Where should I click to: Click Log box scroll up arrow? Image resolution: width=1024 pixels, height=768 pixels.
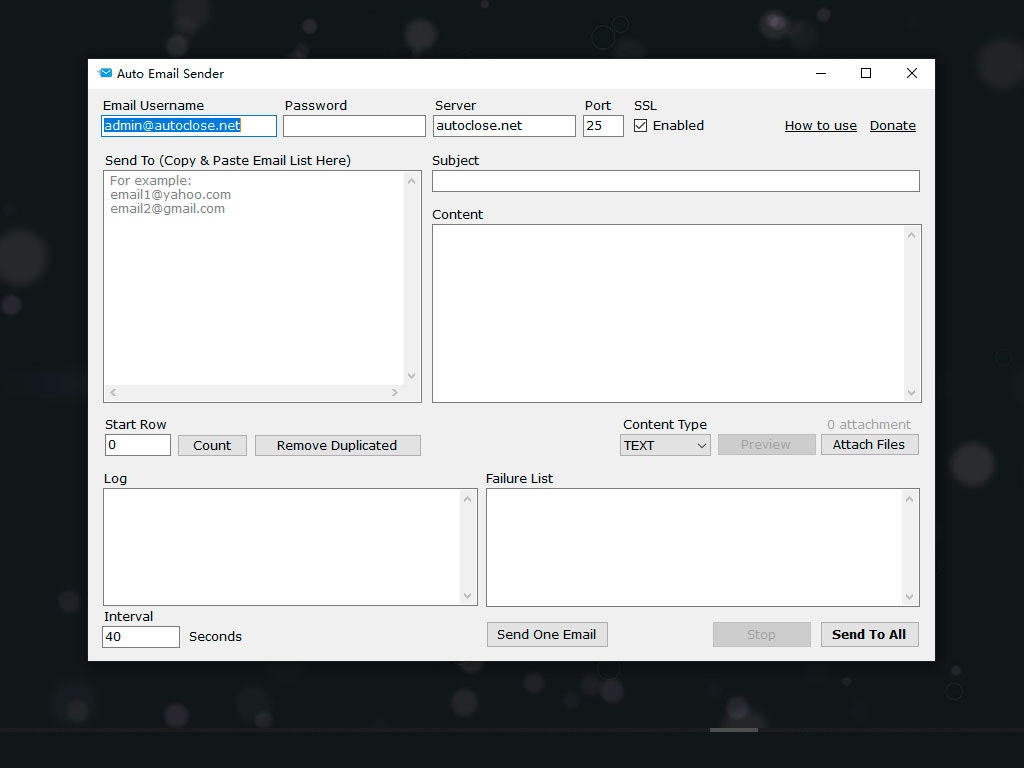(x=468, y=500)
